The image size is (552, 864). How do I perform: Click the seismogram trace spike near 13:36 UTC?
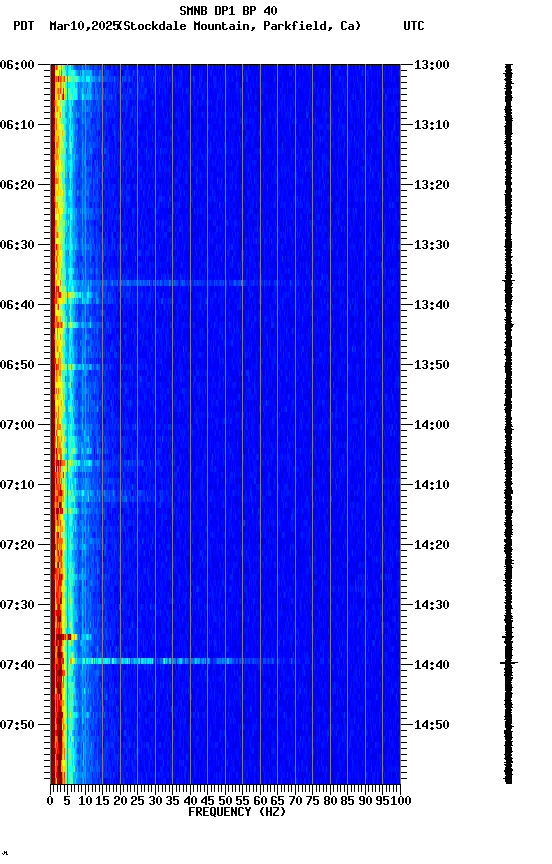508,281
